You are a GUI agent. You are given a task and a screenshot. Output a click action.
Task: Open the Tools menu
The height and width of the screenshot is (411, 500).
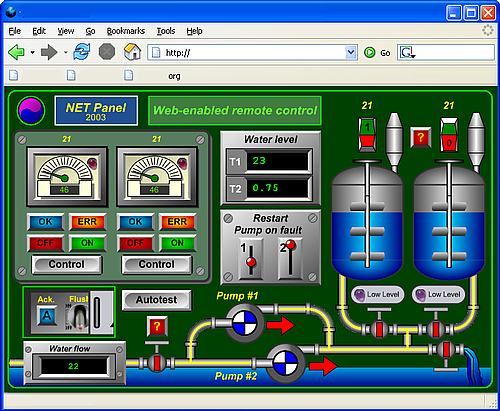[x=166, y=31]
